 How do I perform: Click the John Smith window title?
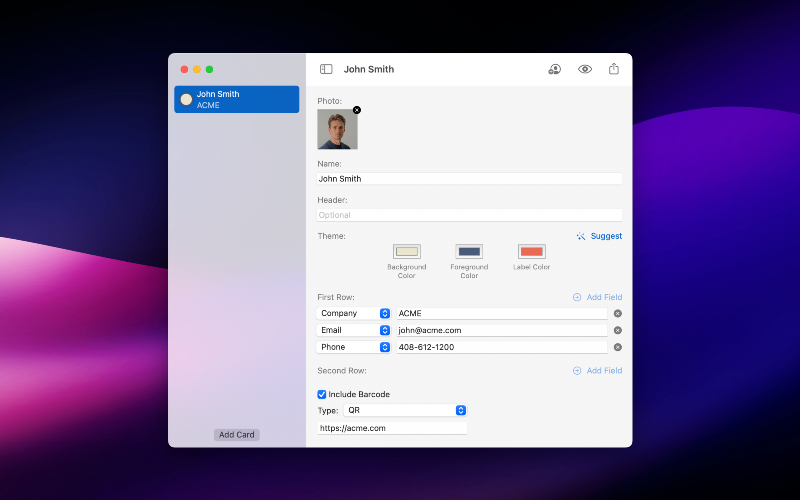(x=369, y=69)
